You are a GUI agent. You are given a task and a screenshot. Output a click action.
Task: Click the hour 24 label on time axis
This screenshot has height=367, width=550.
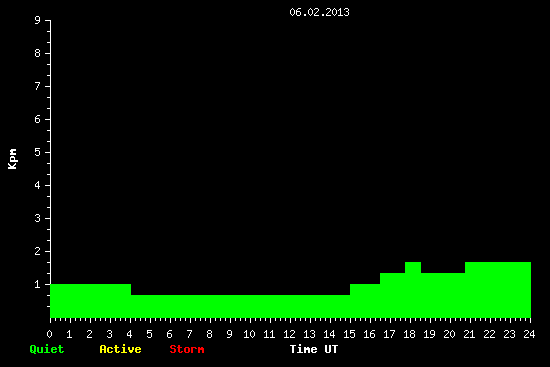click(529, 334)
